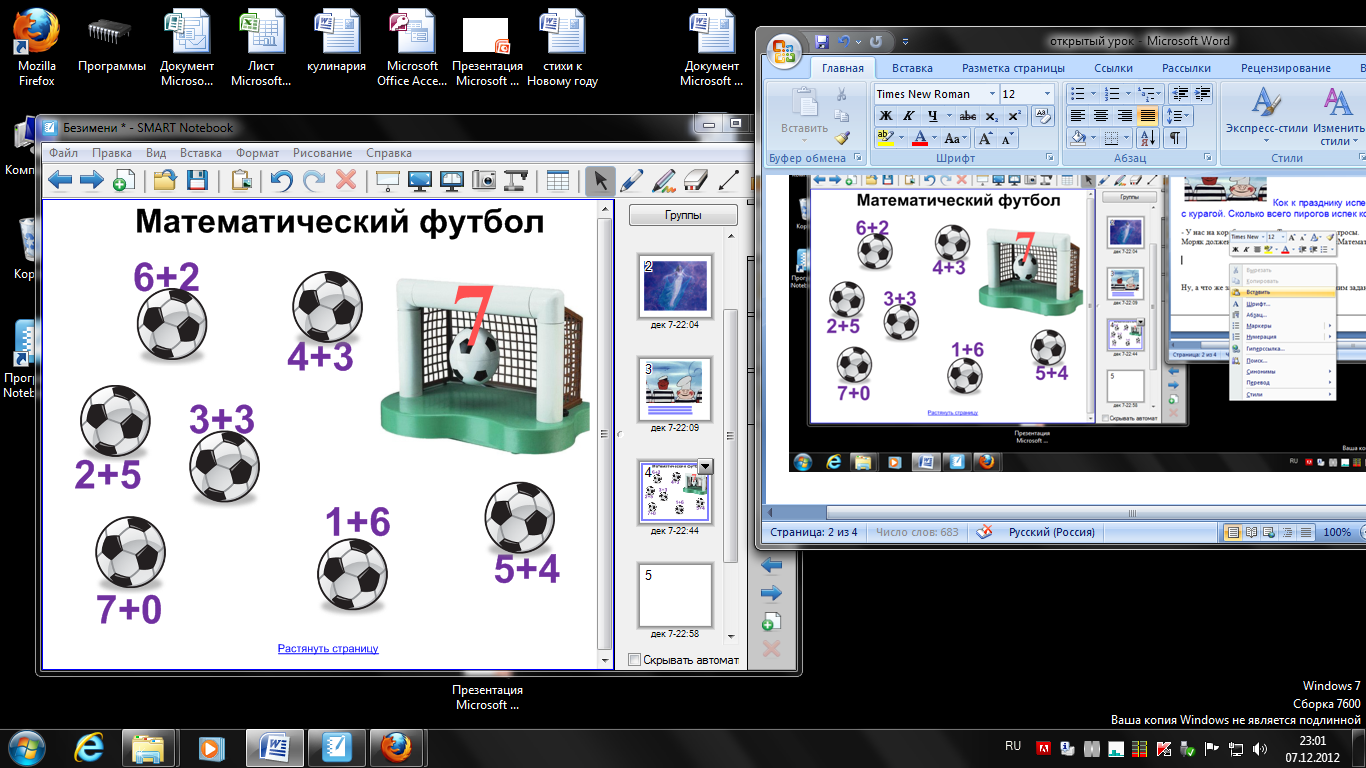Switch to full screen view in Notebook
Screen dimensions: 1366x768
420,180
